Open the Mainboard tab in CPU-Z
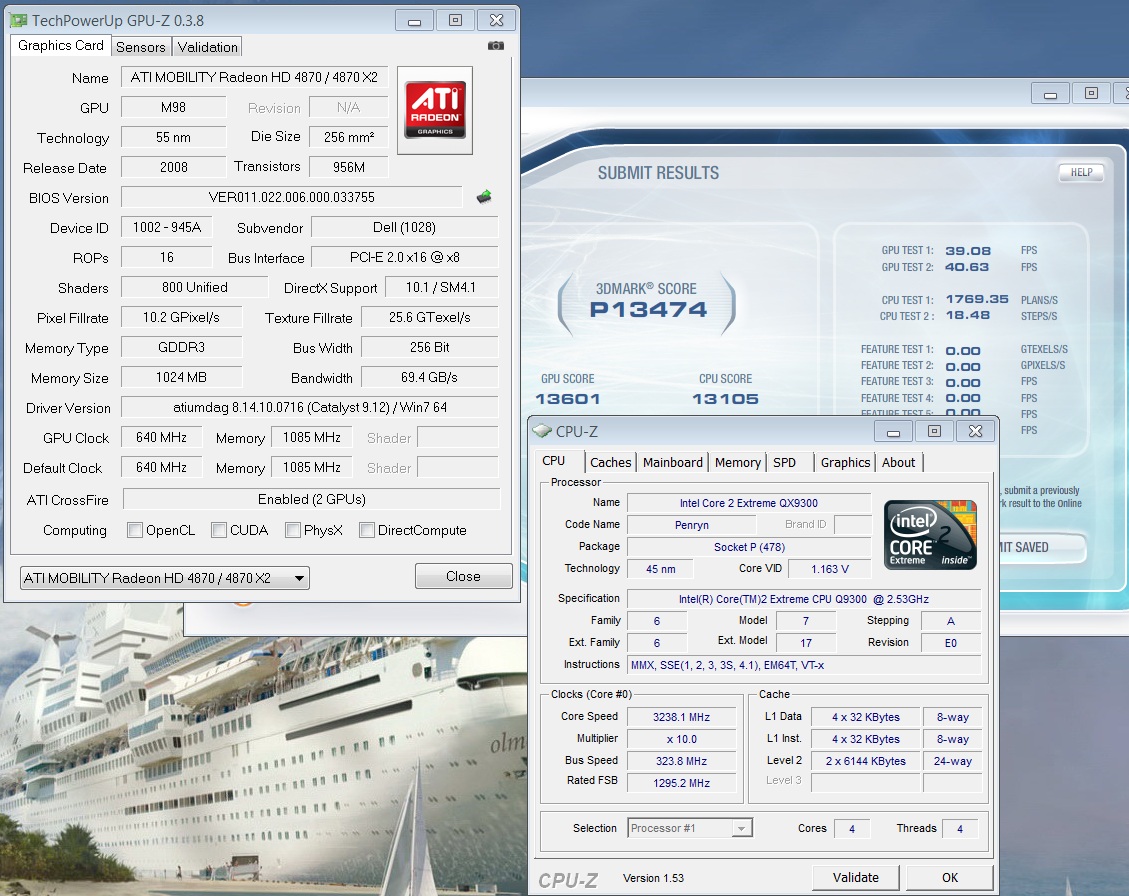This screenshot has height=896, width=1129. pos(672,462)
